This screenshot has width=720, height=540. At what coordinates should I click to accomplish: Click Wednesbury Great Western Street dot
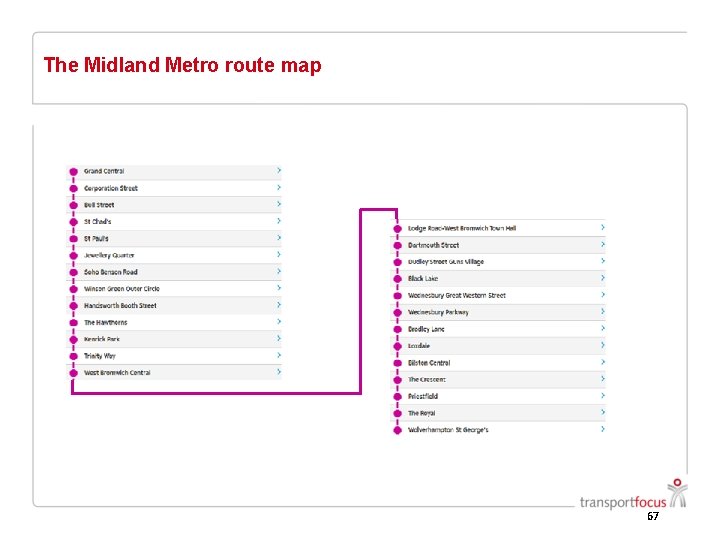[398, 296]
